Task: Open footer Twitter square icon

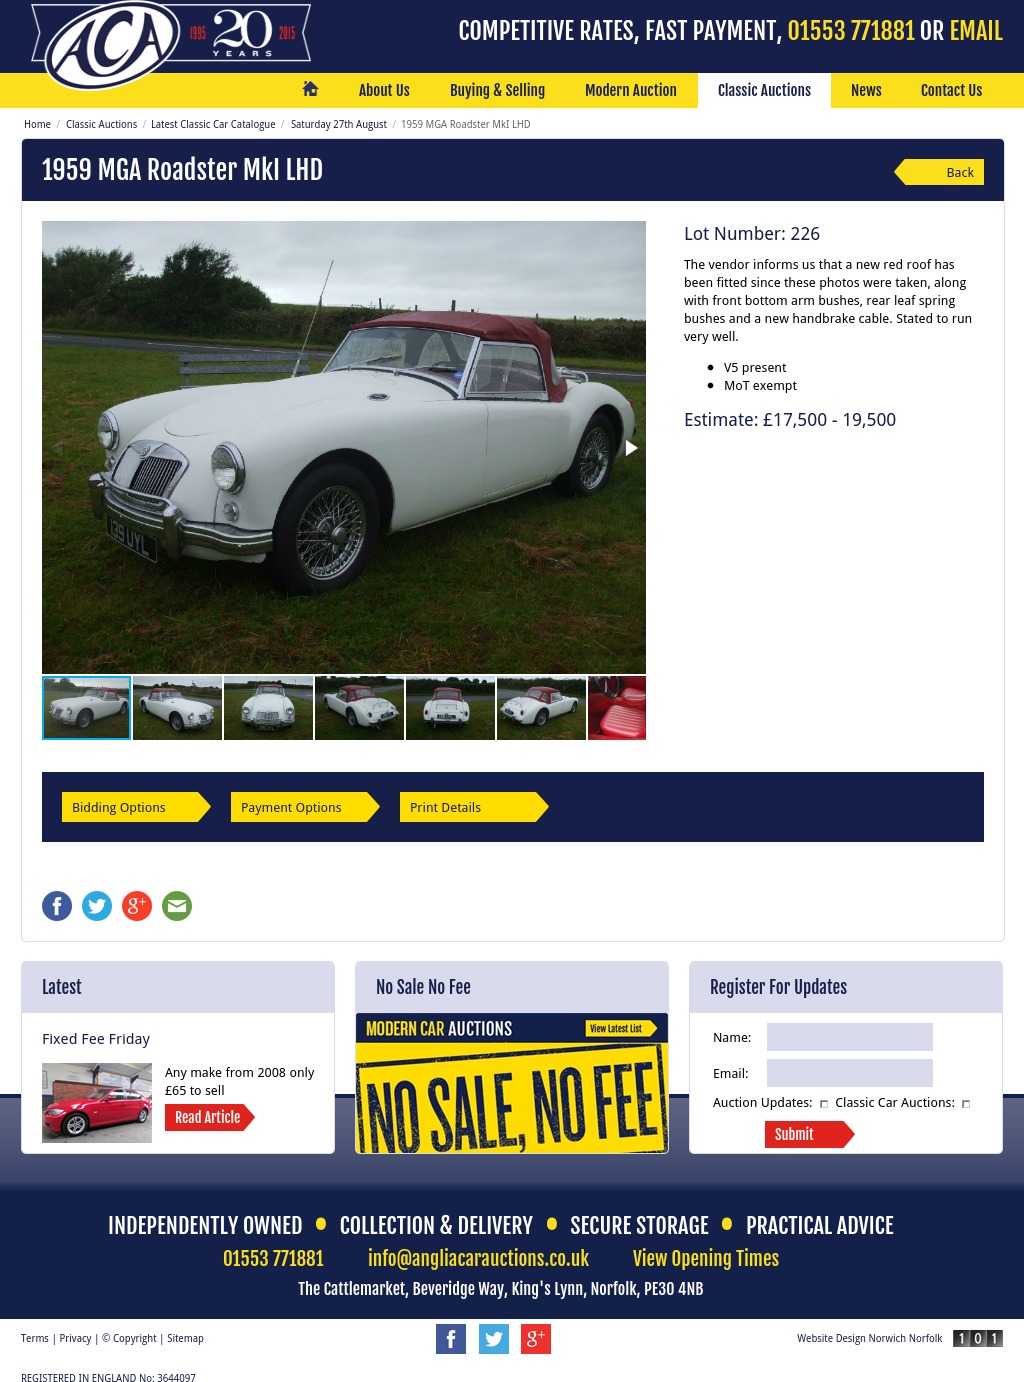Action: pos(494,1339)
